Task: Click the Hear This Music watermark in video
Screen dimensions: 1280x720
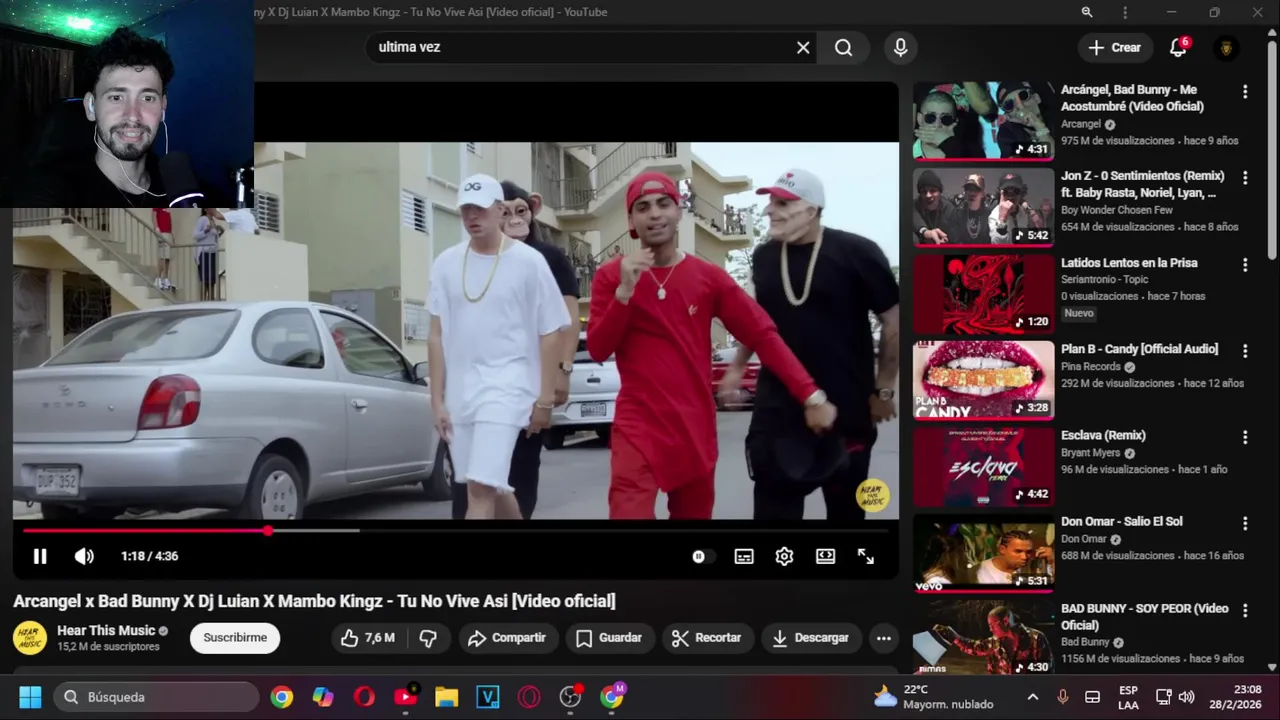Action: [871, 496]
